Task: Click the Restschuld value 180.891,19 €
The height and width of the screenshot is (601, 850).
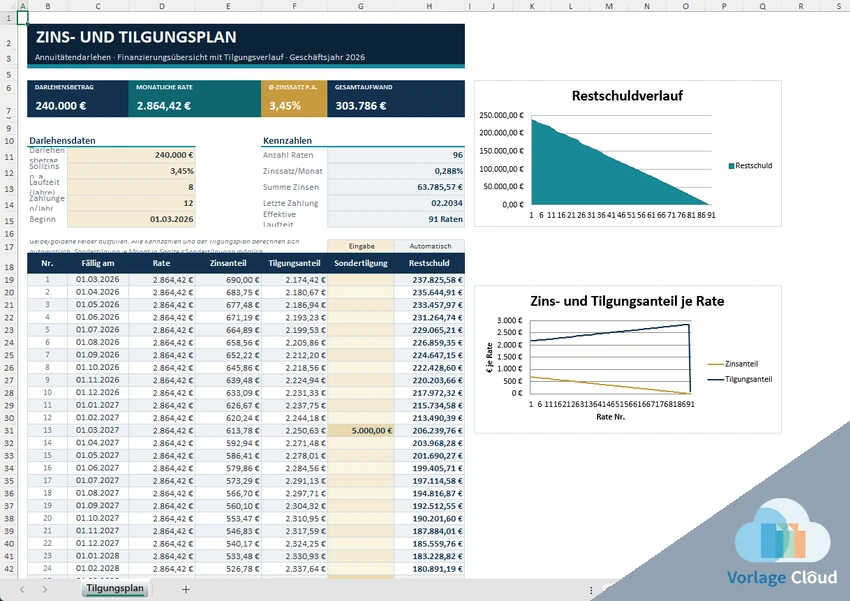Action: pos(430,569)
